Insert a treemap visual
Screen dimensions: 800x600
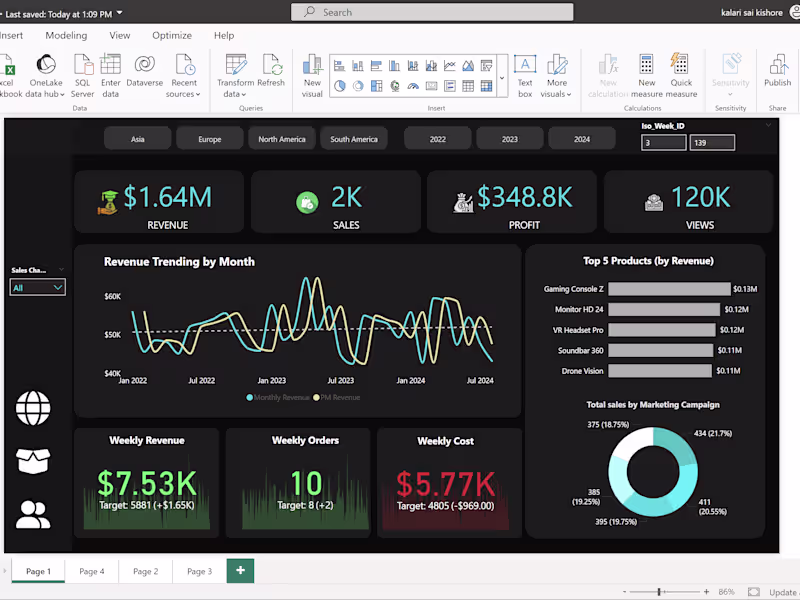pos(376,86)
